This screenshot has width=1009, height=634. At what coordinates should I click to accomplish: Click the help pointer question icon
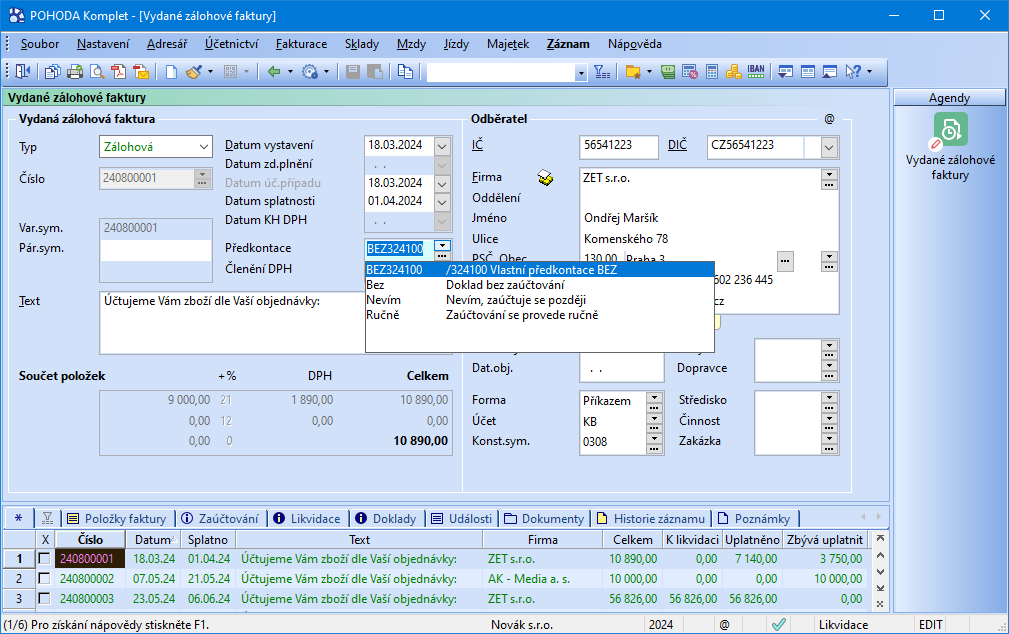point(853,71)
